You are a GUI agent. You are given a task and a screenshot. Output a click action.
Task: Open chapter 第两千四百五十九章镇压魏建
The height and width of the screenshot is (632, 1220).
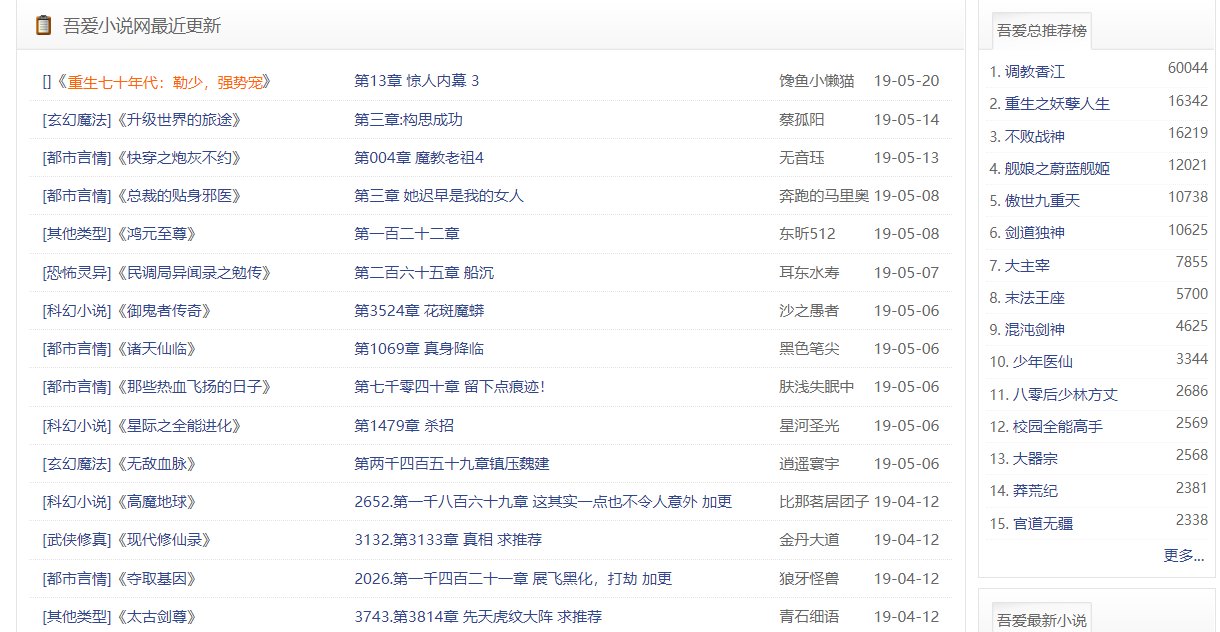451,463
